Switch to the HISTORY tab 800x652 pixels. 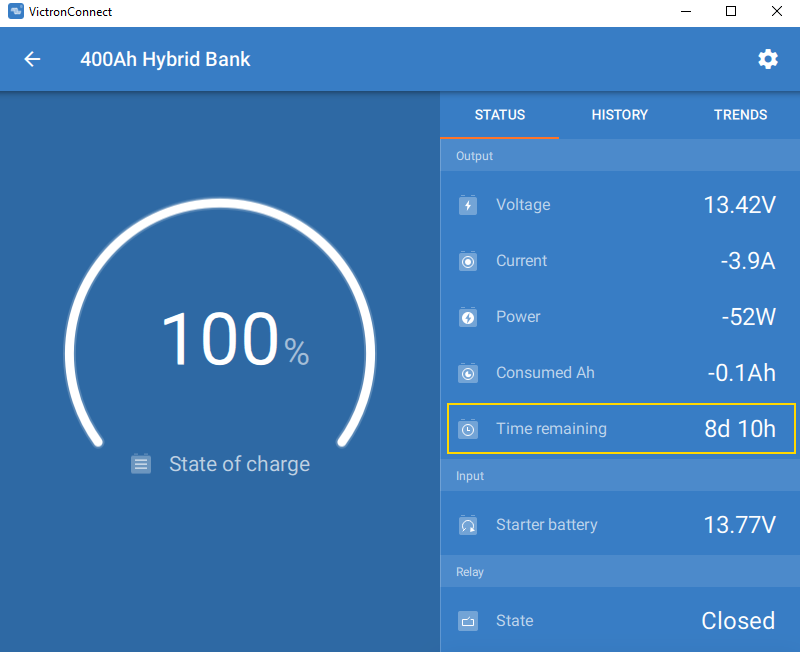pyautogui.click(x=619, y=115)
